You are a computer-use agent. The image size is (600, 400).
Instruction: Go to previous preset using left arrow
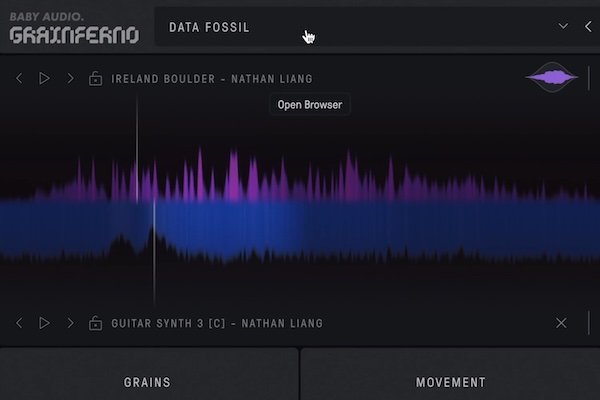pos(588,26)
